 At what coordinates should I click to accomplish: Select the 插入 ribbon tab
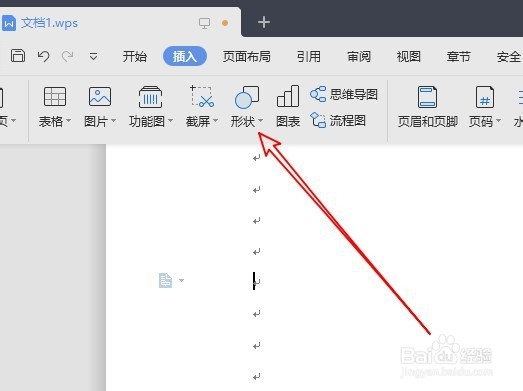pyautogui.click(x=185, y=56)
